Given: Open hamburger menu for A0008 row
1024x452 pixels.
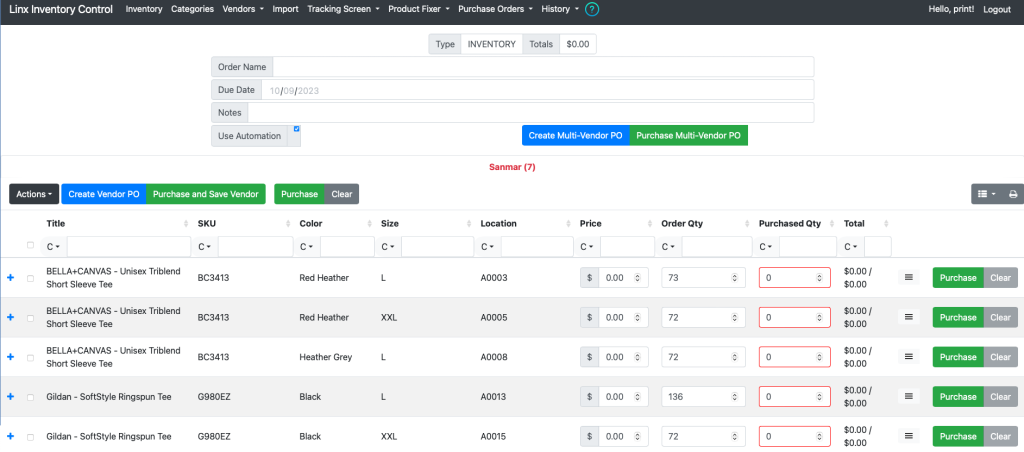Looking at the screenshot, I should pos(908,357).
